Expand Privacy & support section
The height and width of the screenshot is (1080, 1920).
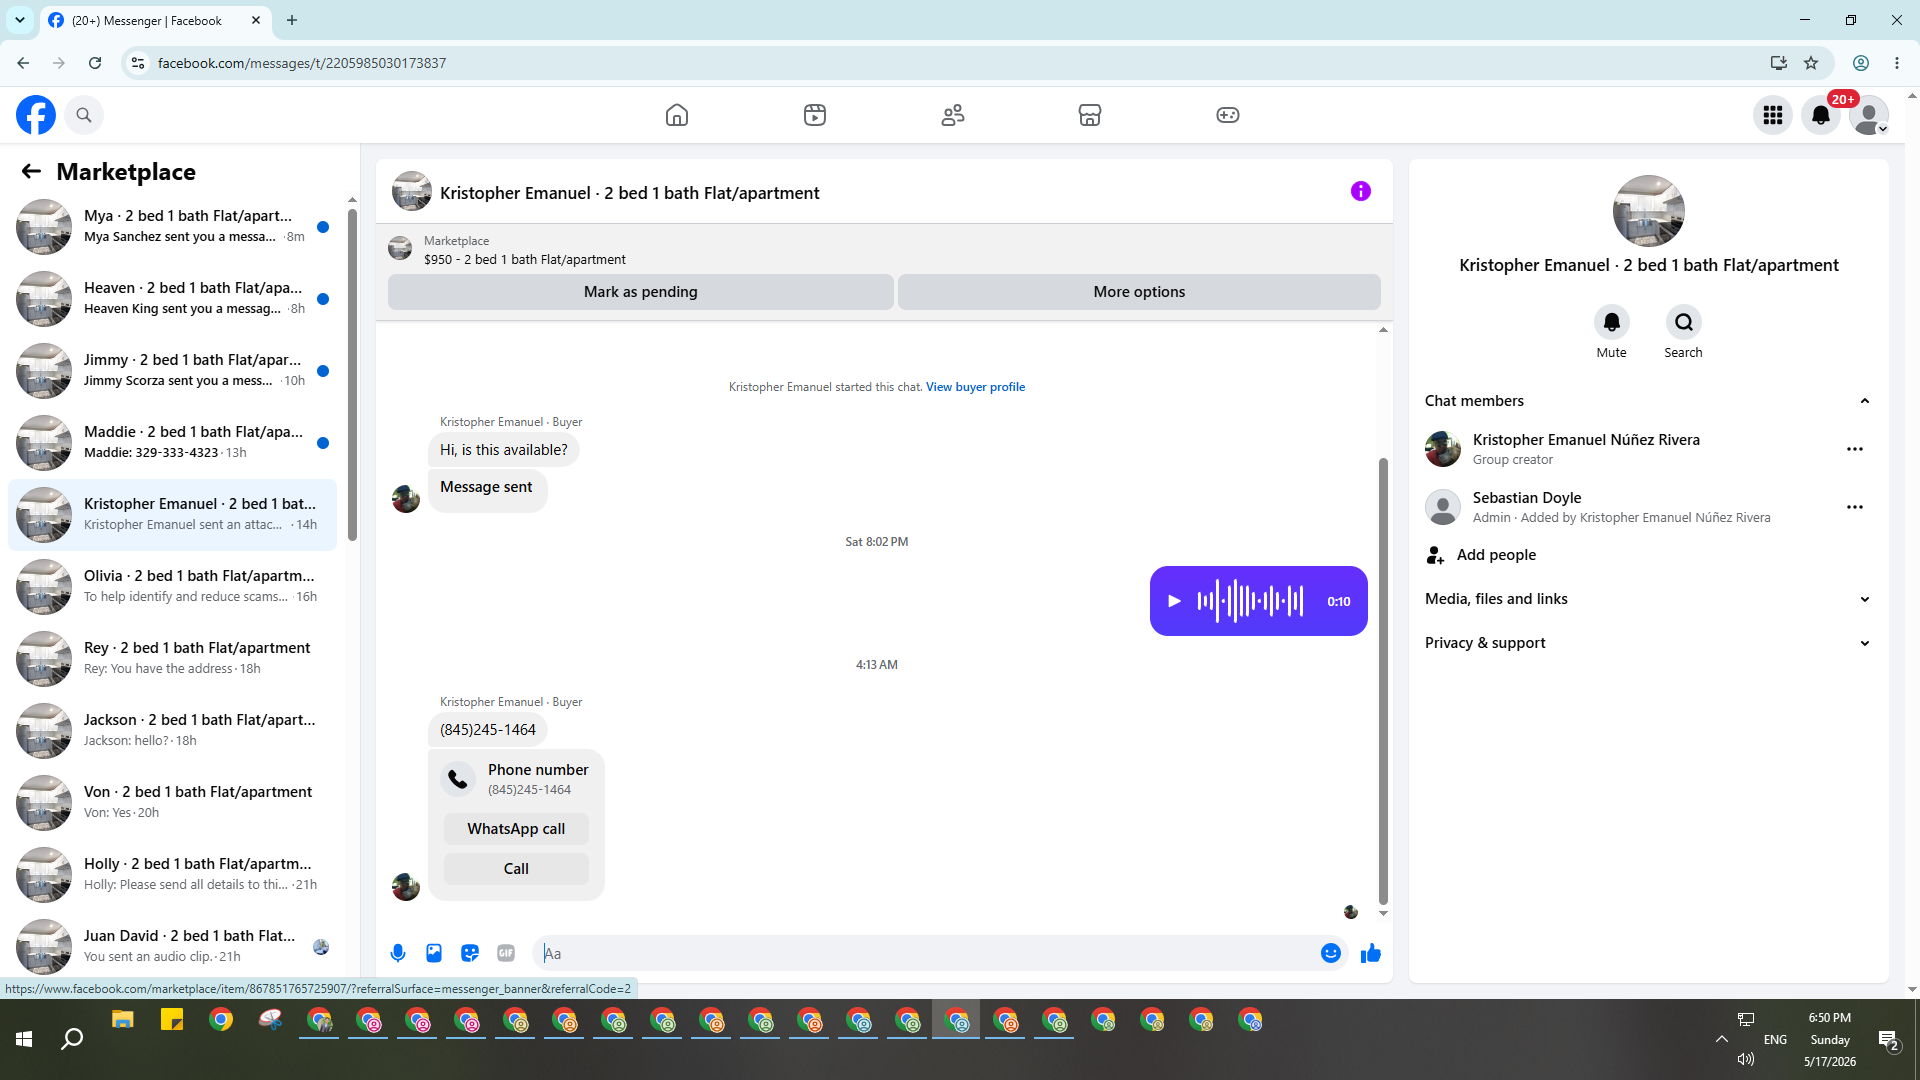[x=1648, y=643]
